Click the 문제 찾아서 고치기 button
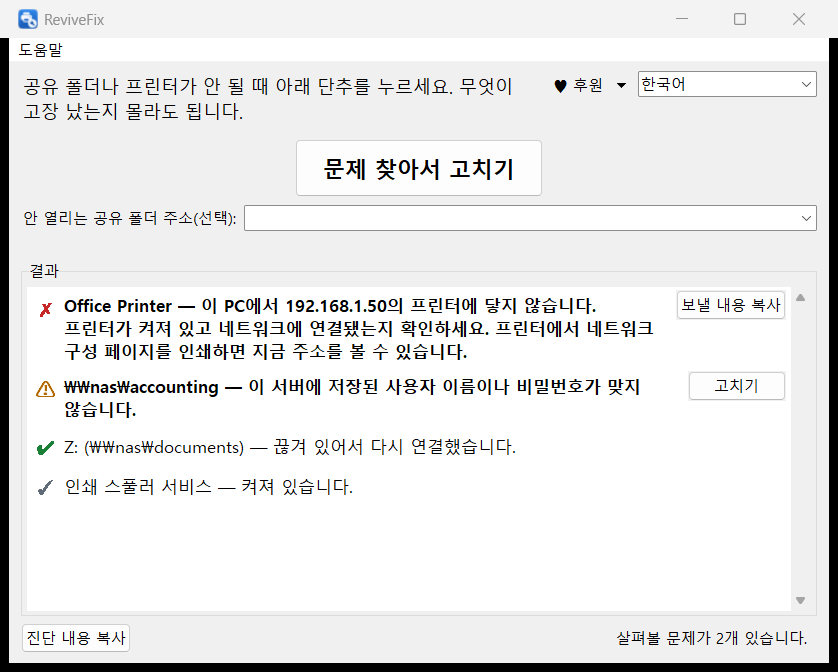Screen dimensions: 838x672 click(x=418, y=168)
